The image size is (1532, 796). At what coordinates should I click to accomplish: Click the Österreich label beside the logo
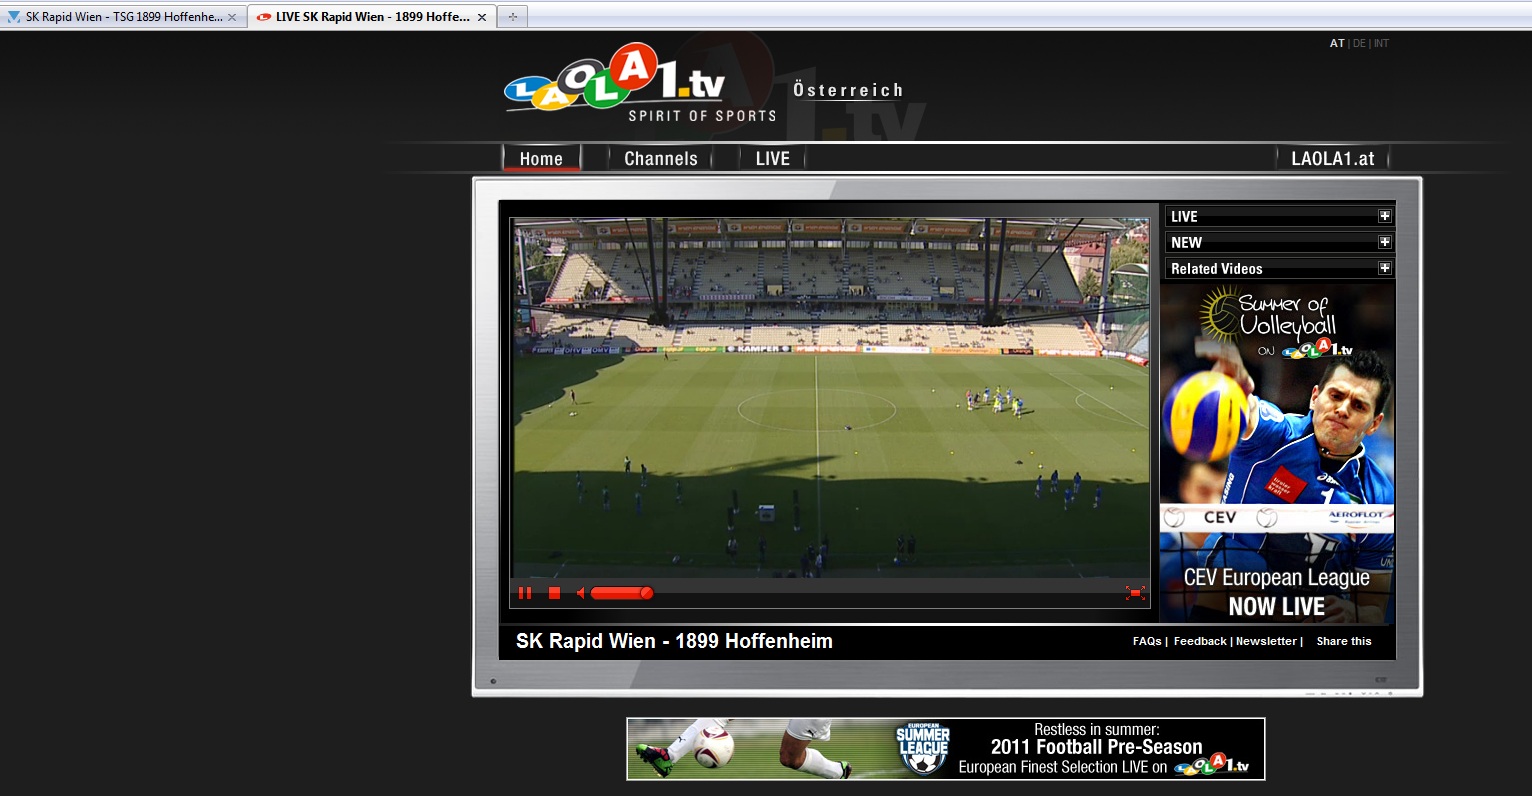[x=848, y=90]
